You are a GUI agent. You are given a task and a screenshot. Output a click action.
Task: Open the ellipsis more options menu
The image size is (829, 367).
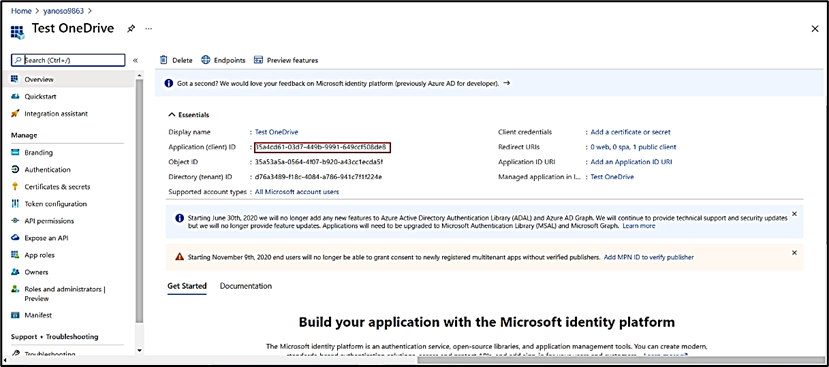149,29
